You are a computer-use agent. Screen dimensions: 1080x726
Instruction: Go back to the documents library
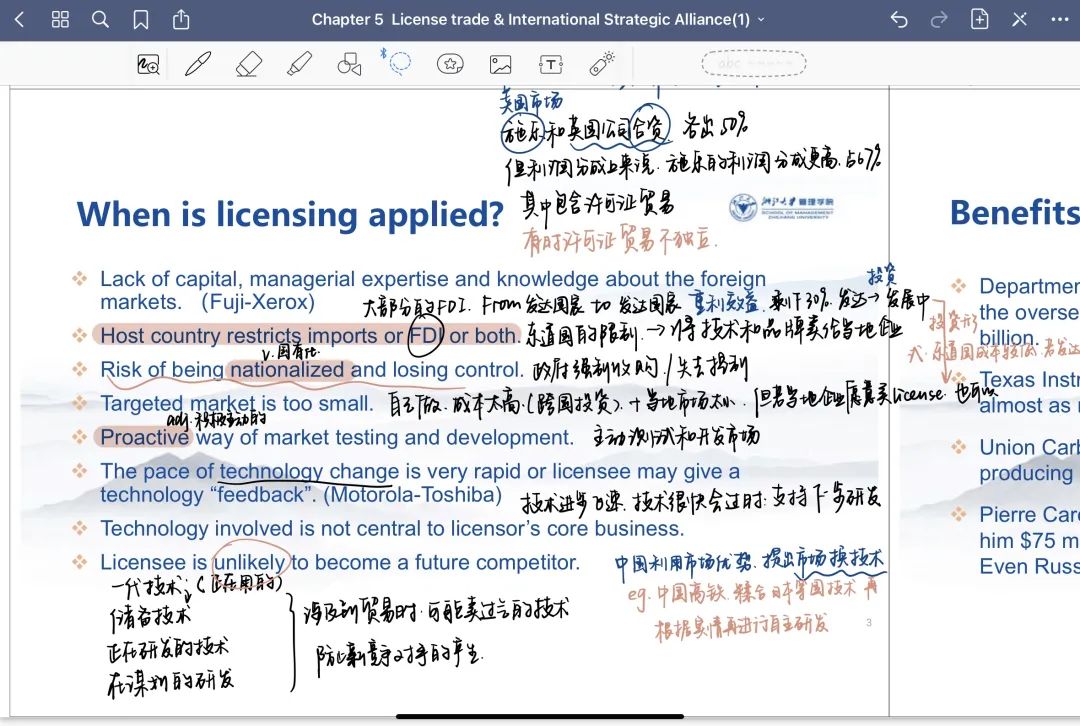[x=19, y=20]
